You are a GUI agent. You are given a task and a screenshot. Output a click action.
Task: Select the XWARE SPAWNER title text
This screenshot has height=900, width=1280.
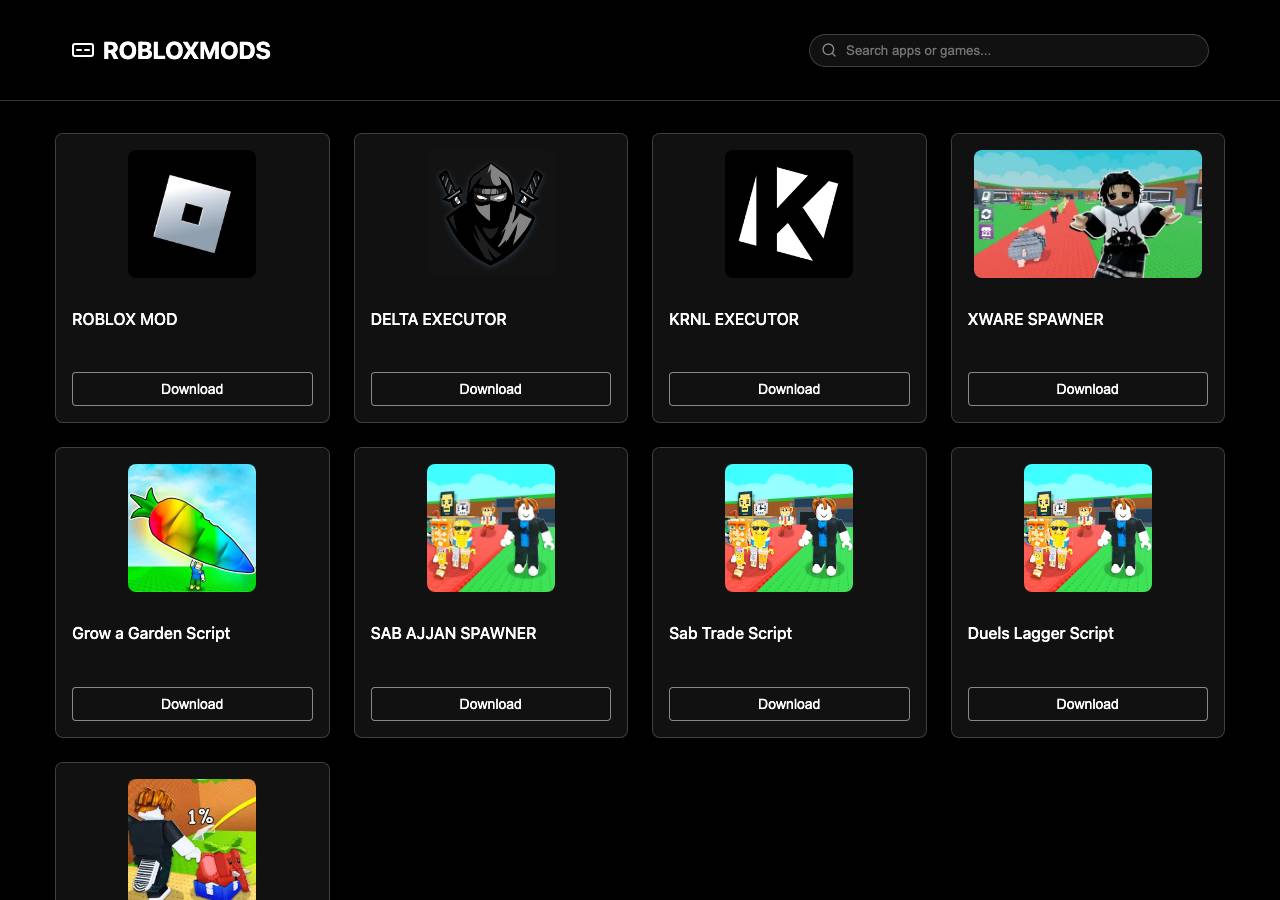tap(1035, 319)
